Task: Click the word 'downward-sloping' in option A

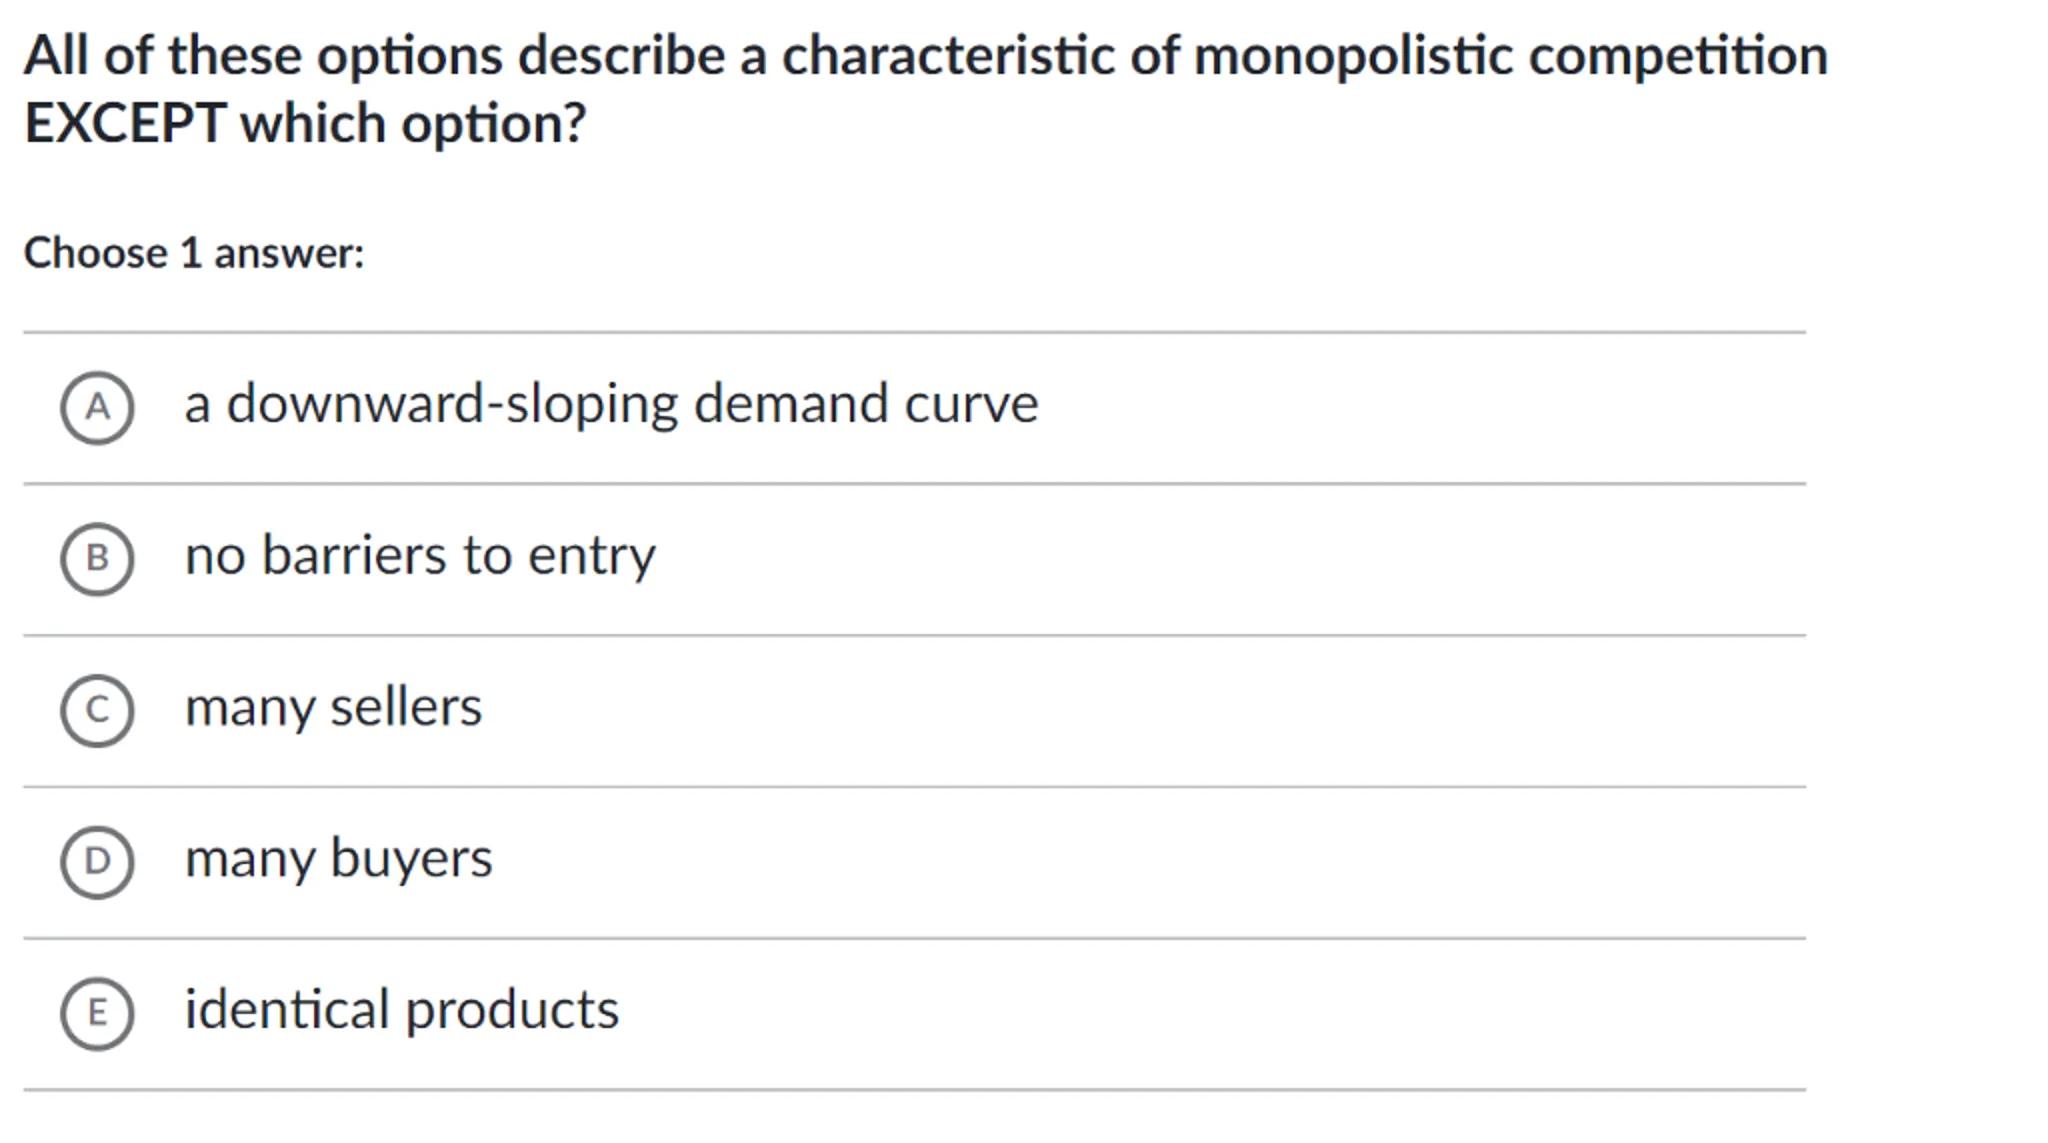Action: point(452,404)
